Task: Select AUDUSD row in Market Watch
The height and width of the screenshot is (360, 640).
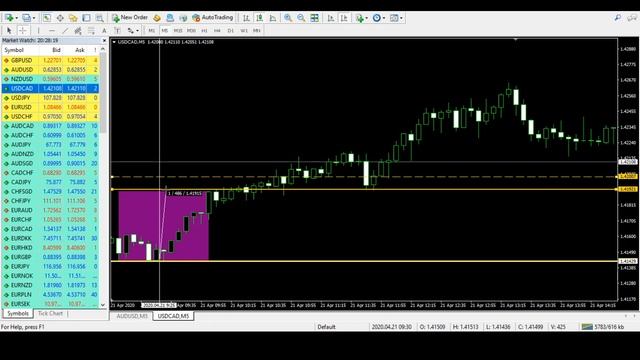Action: pyautogui.click(x=50, y=70)
